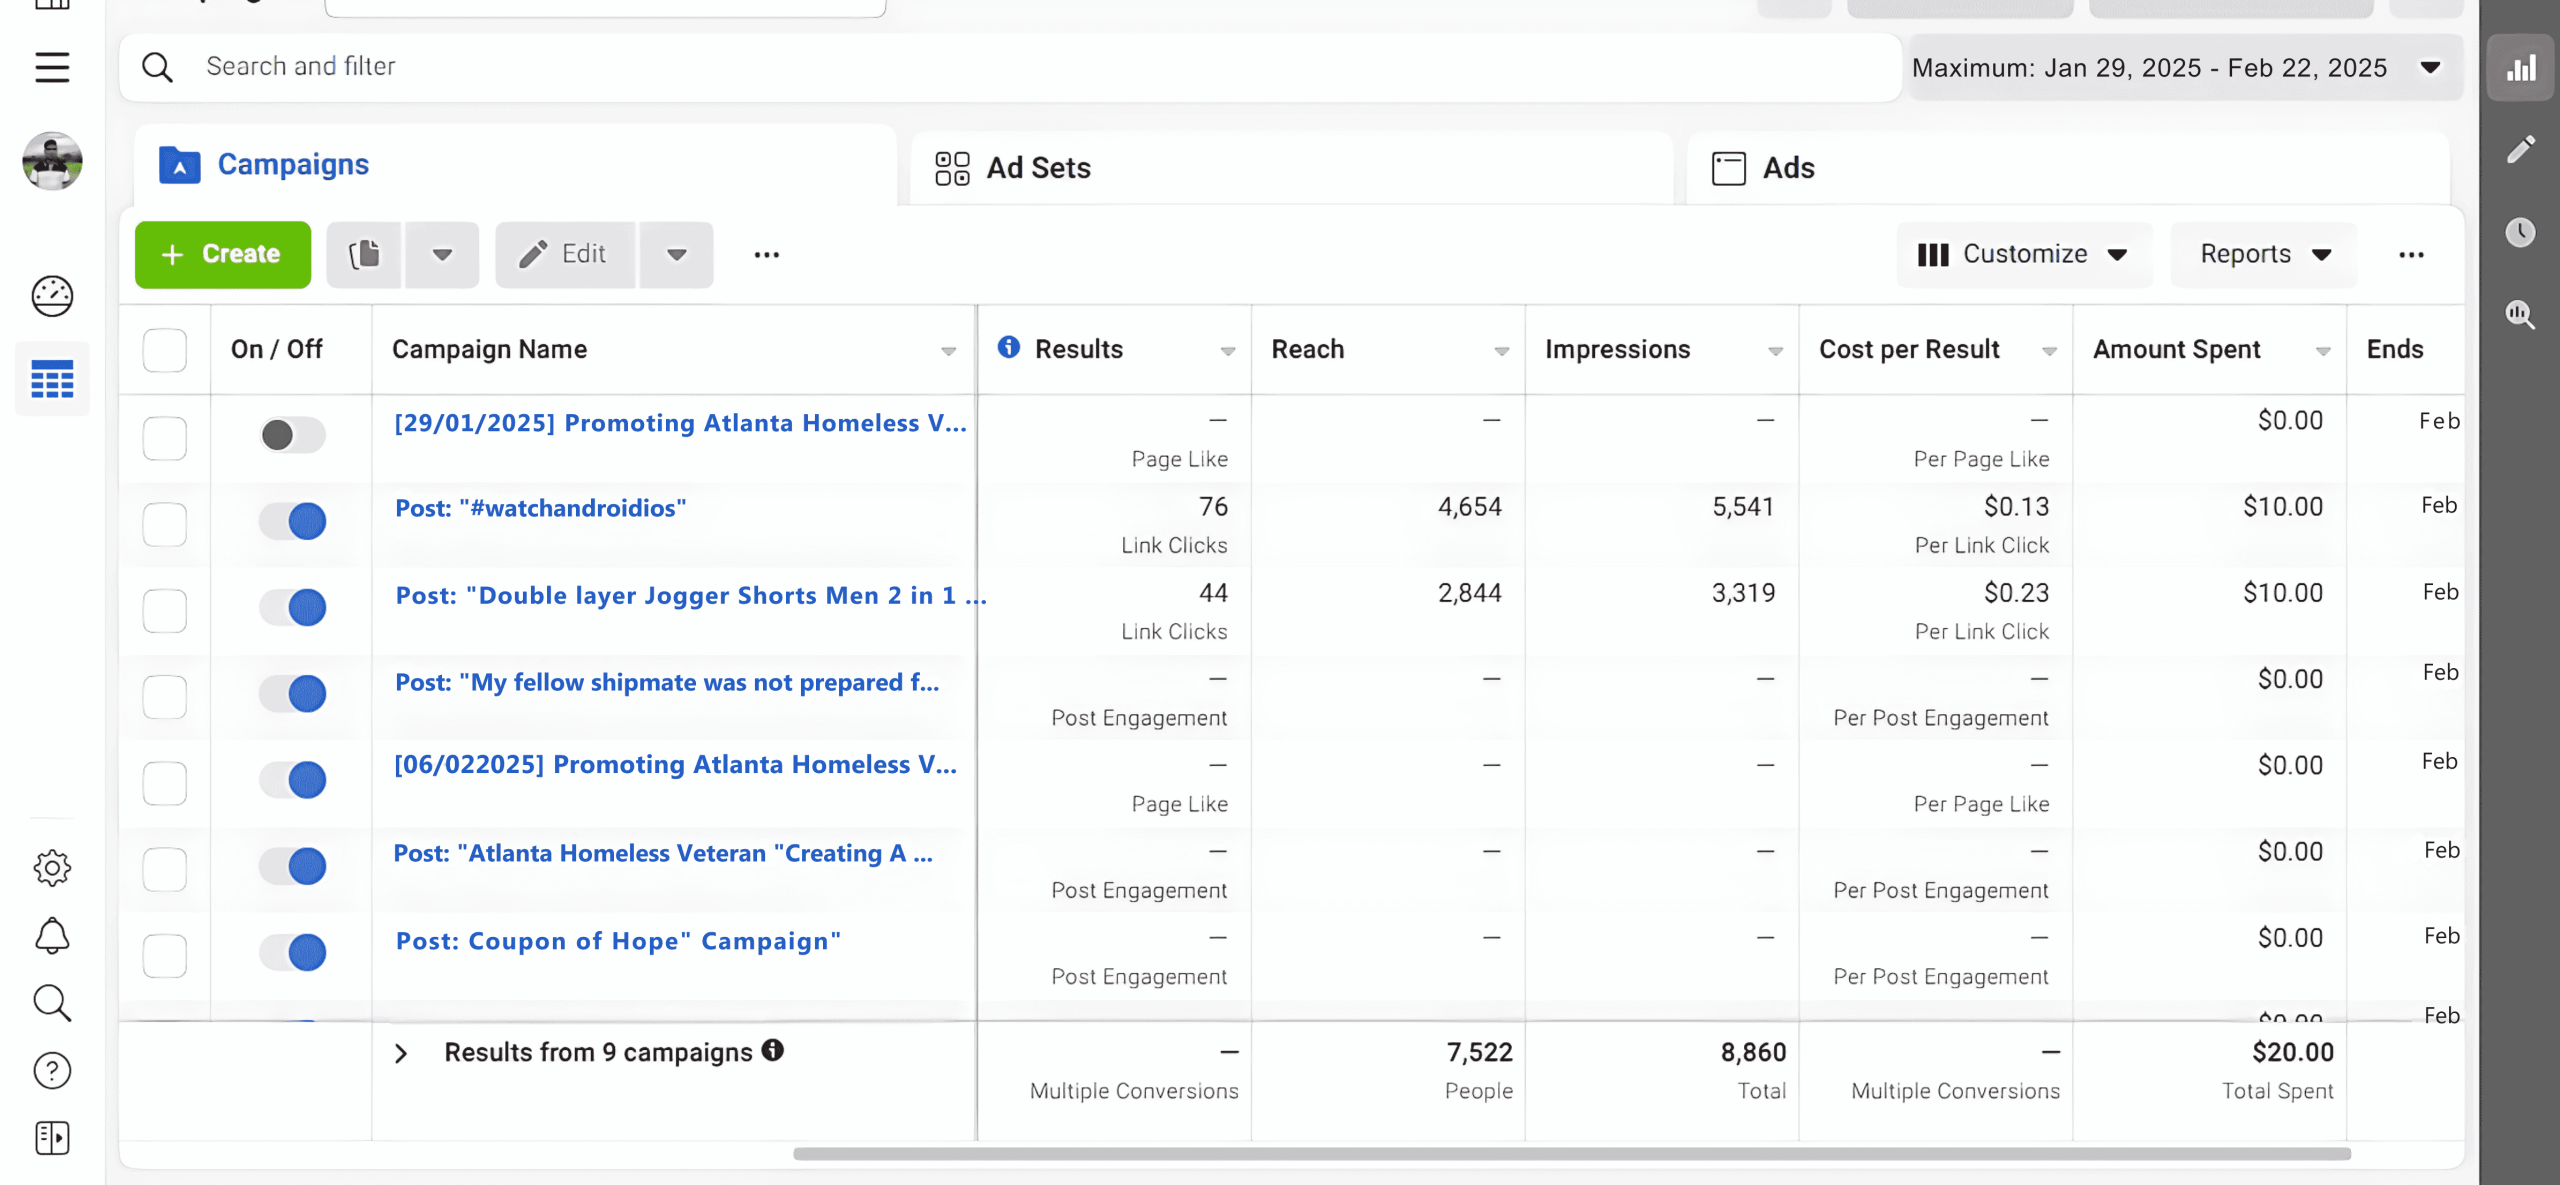Image resolution: width=2560 pixels, height=1185 pixels.
Task: Toggle on the [29/01/2025] Promoting Atlanta campaign
Action: pyautogui.click(x=291, y=435)
